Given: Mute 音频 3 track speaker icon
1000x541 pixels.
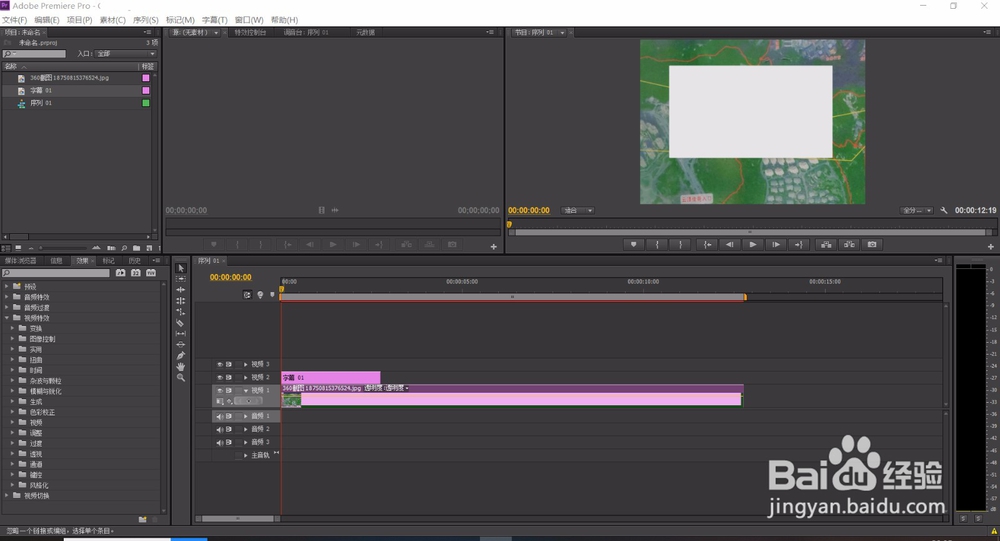Looking at the screenshot, I should [219, 443].
